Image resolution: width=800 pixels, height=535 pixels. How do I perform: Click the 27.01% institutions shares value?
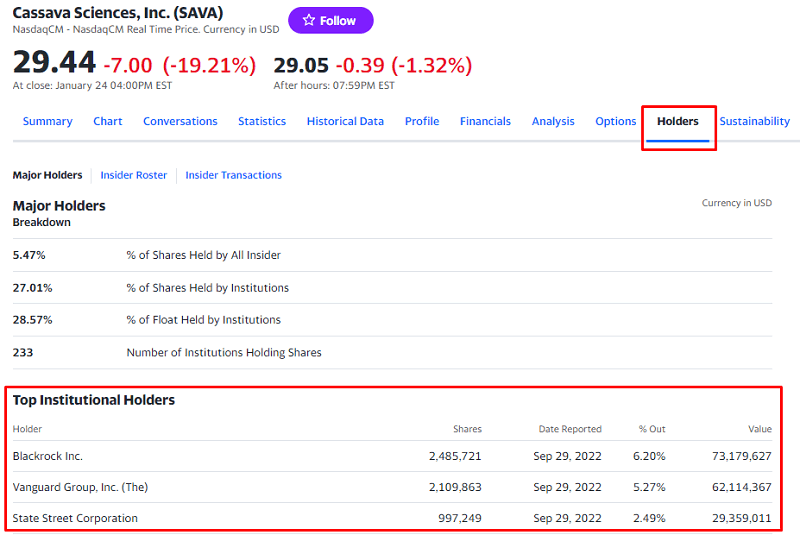click(33, 288)
